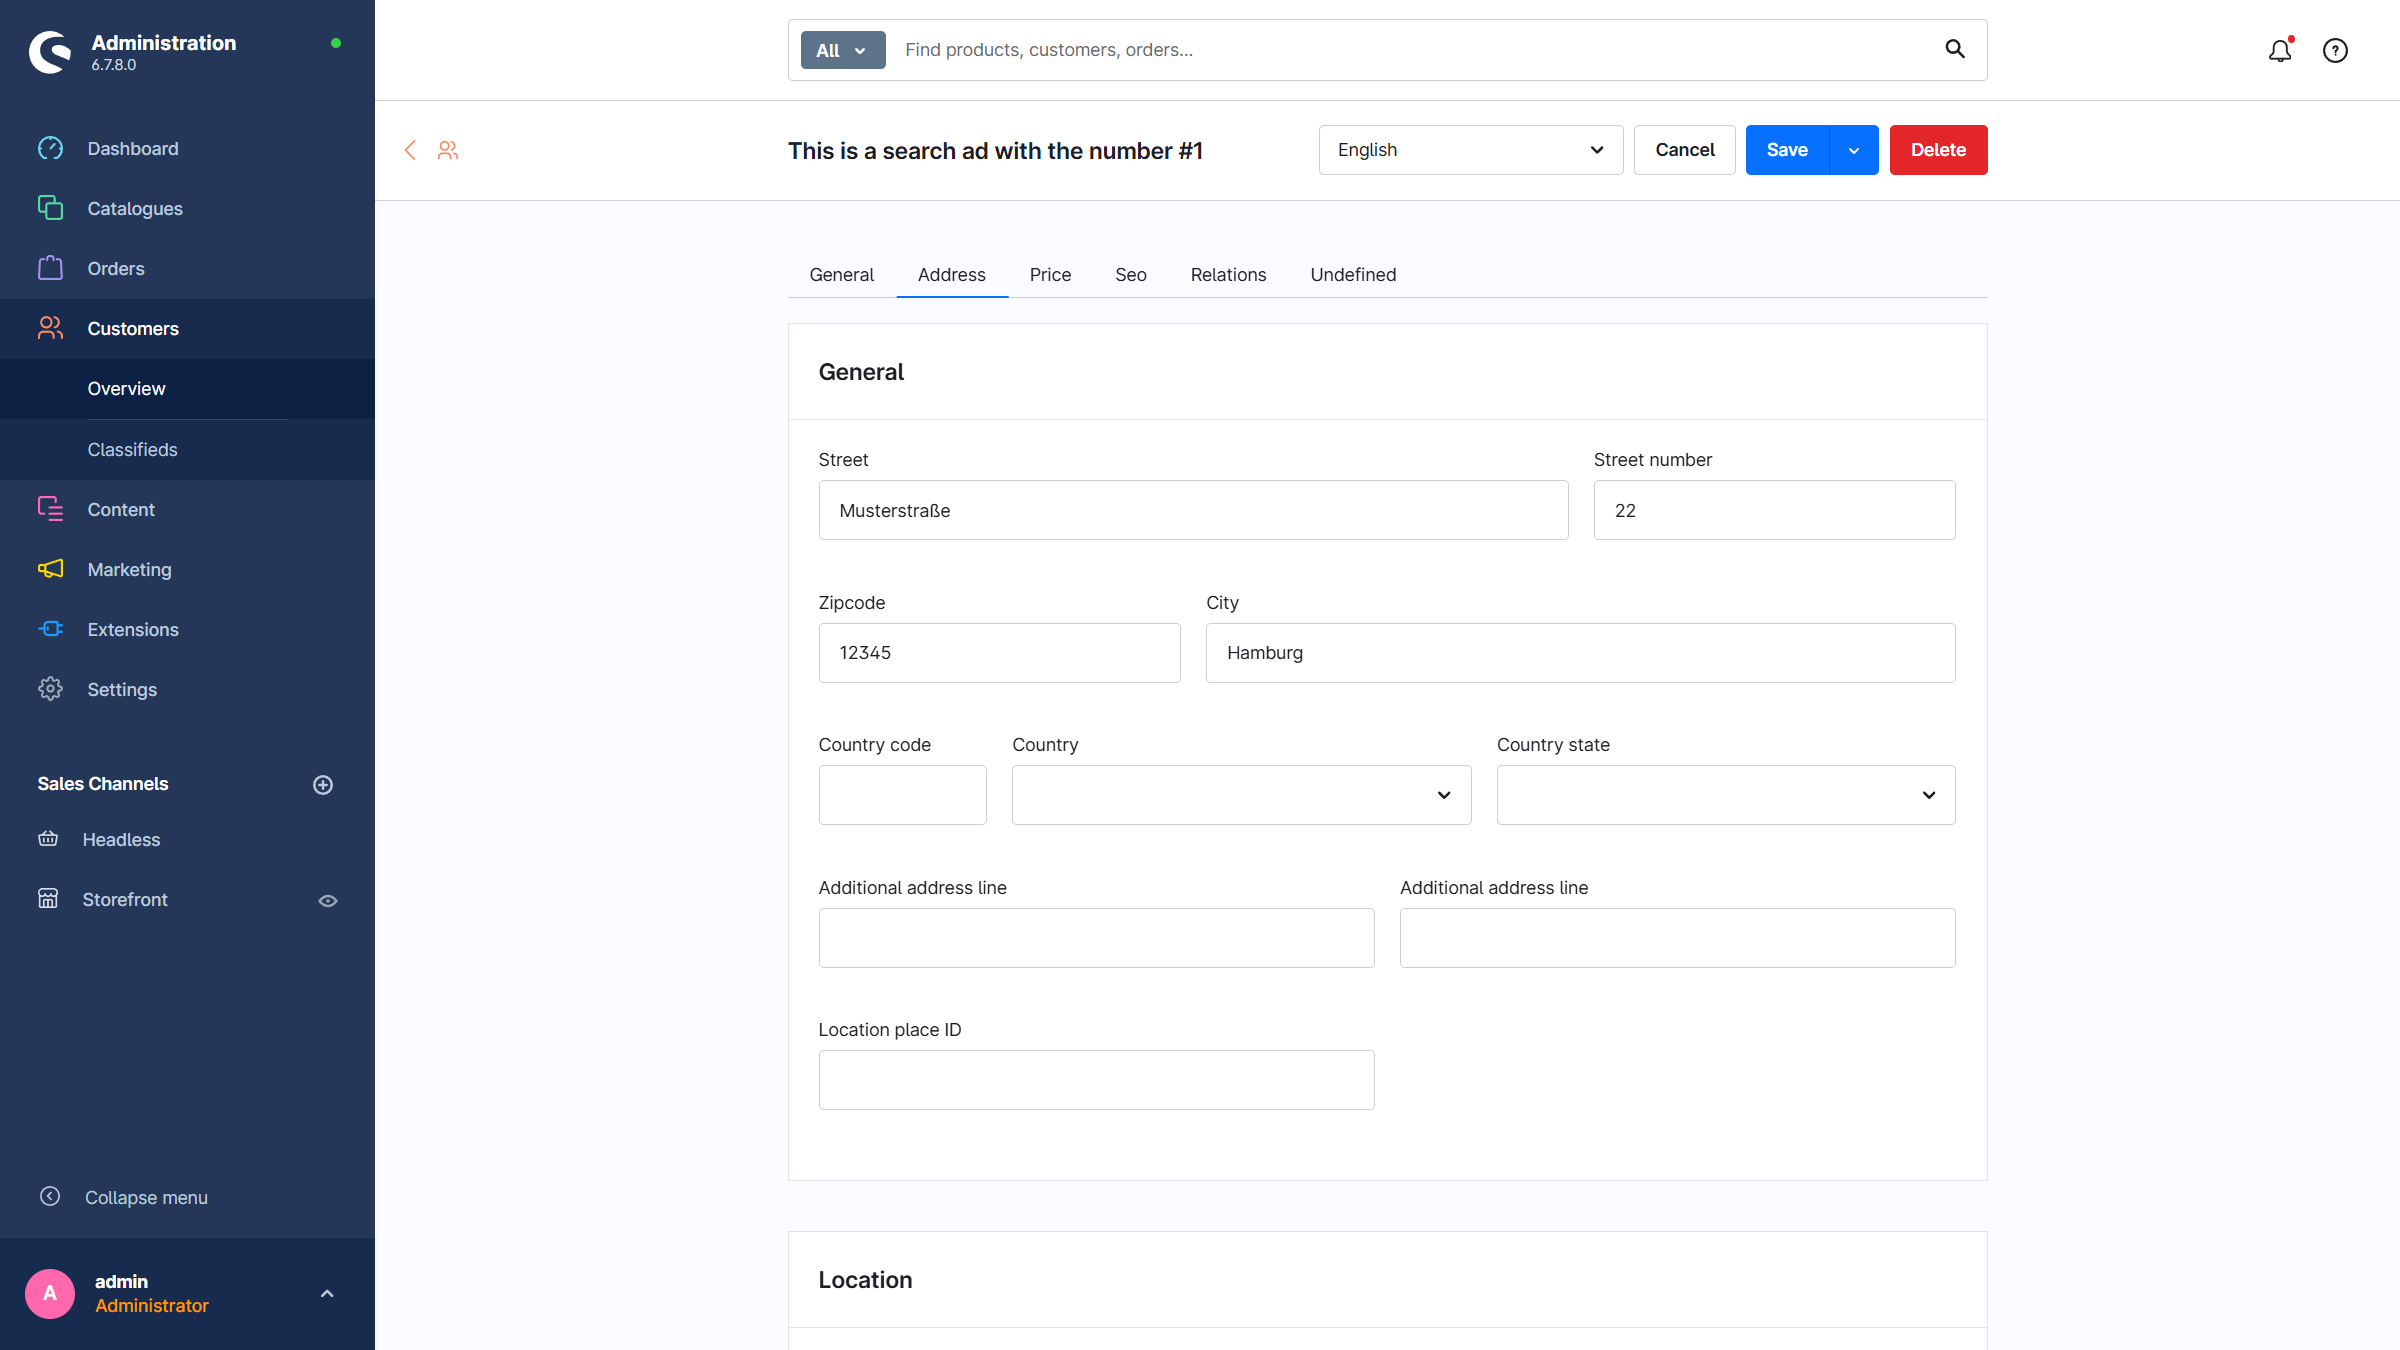Open the help question mark icon

click(x=2334, y=51)
